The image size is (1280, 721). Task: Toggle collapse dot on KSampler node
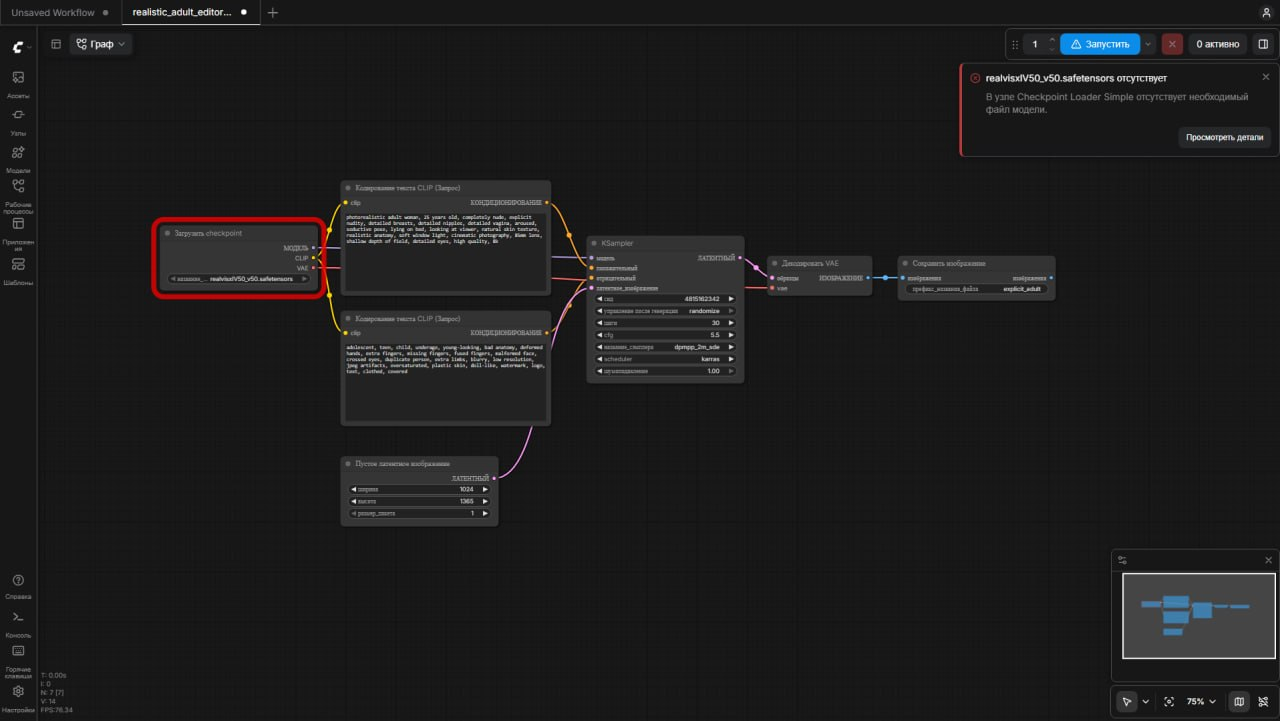point(594,243)
